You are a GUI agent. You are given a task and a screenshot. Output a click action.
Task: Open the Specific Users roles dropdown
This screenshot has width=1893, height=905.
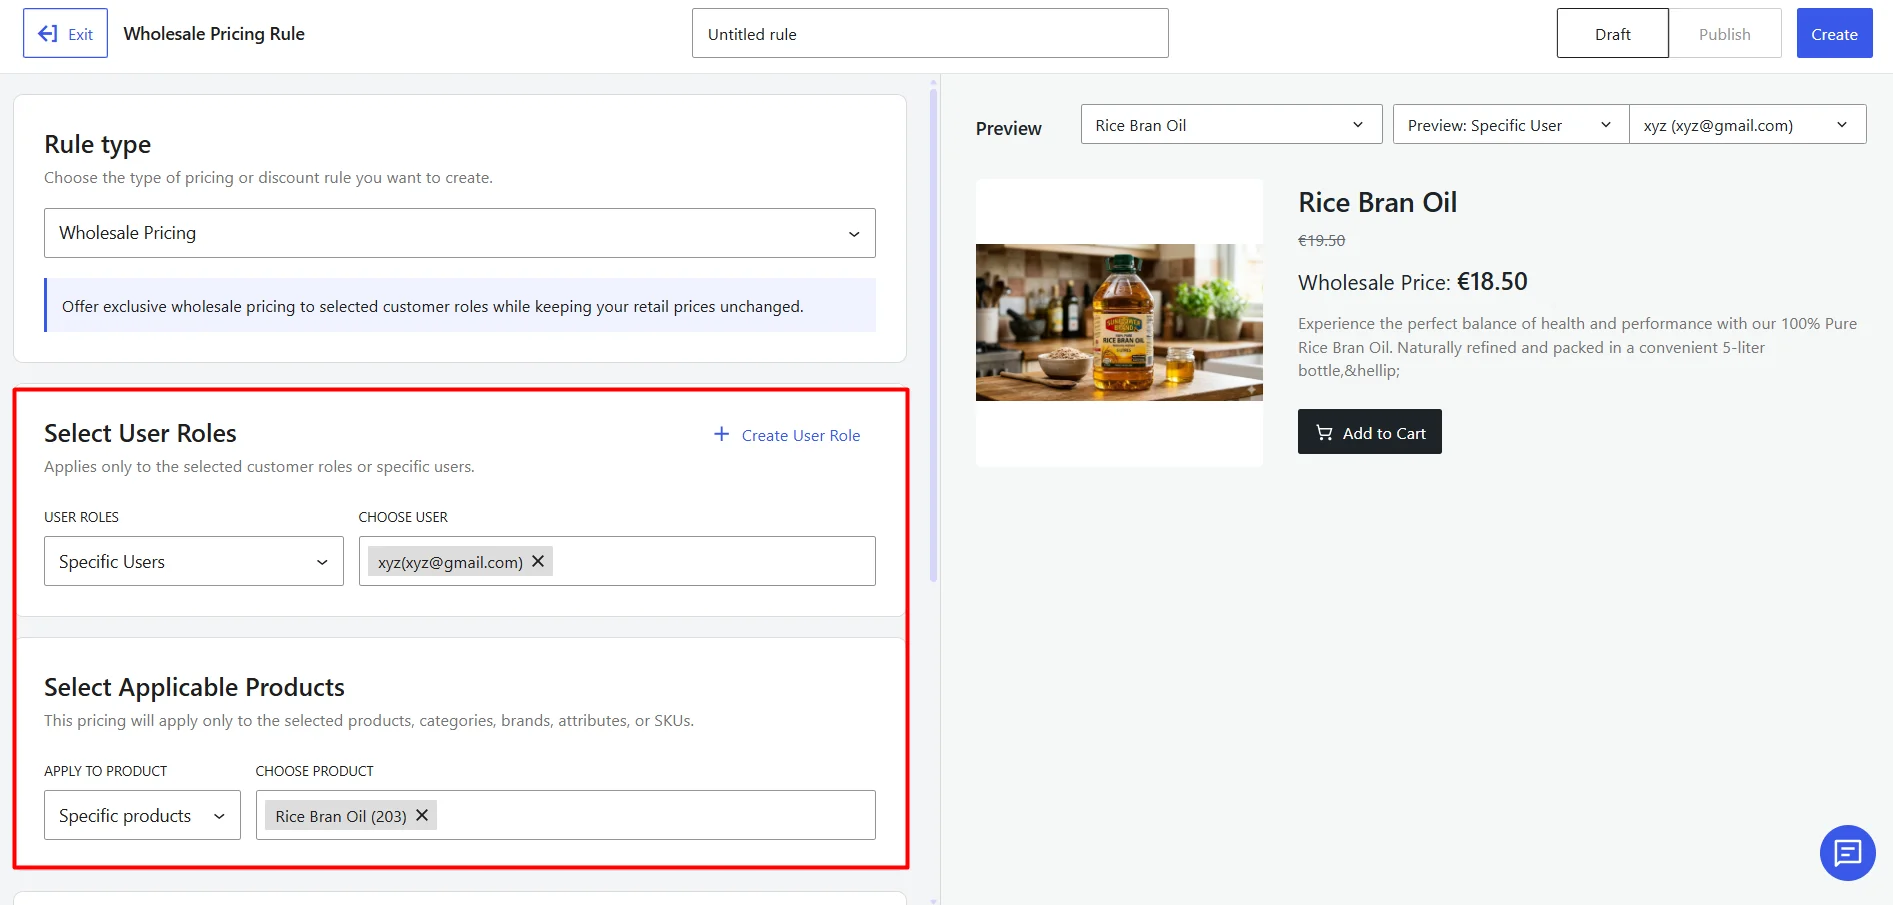tap(194, 561)
